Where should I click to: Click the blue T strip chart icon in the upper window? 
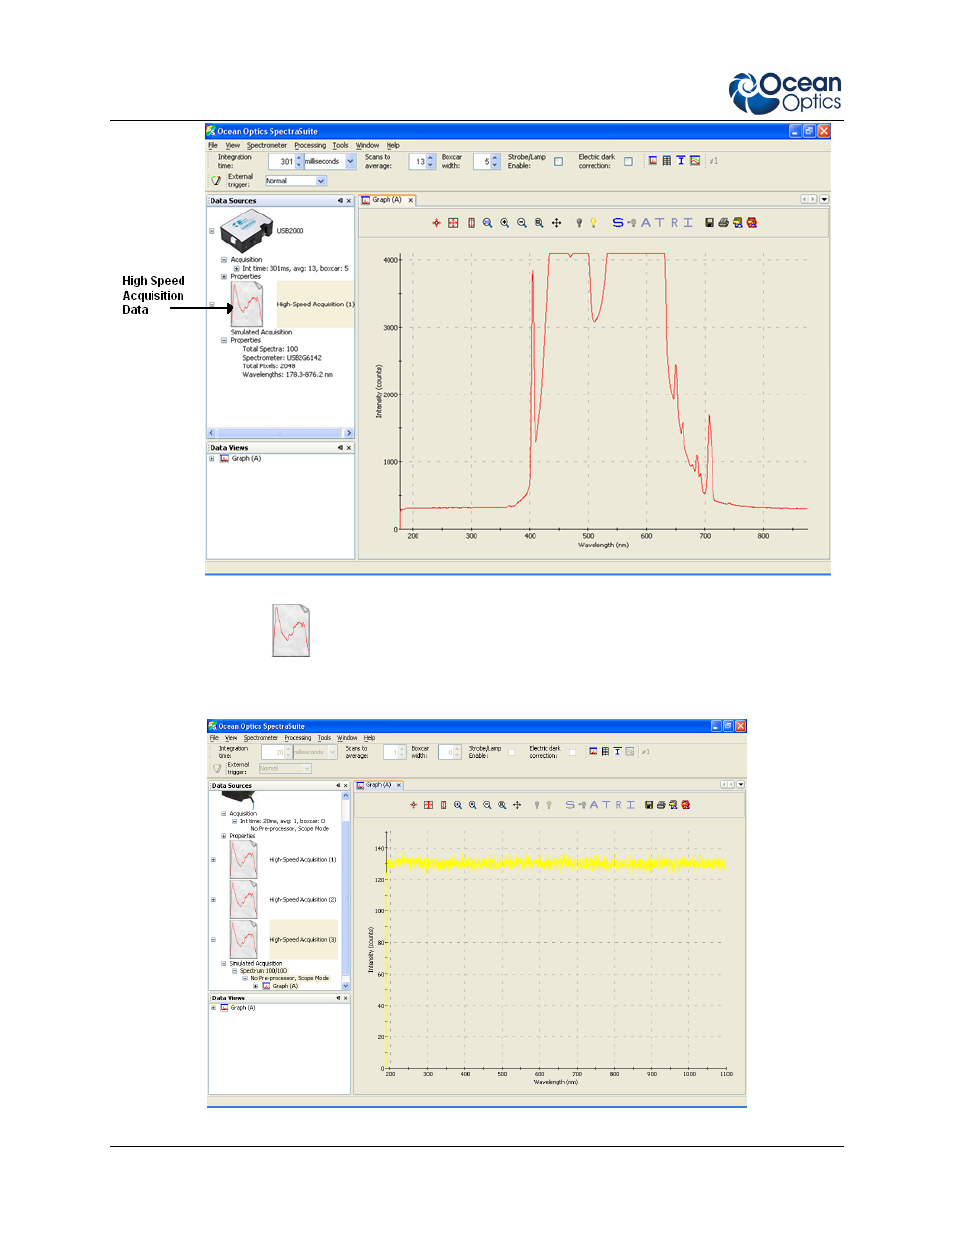(681, 160)
